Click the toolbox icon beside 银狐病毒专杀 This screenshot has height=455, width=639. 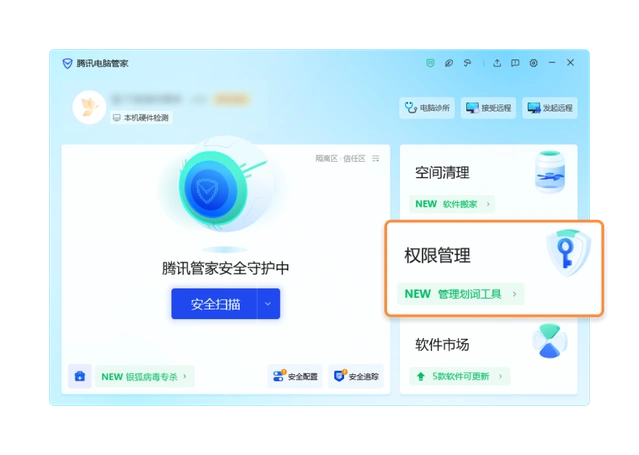coord(80,376)
